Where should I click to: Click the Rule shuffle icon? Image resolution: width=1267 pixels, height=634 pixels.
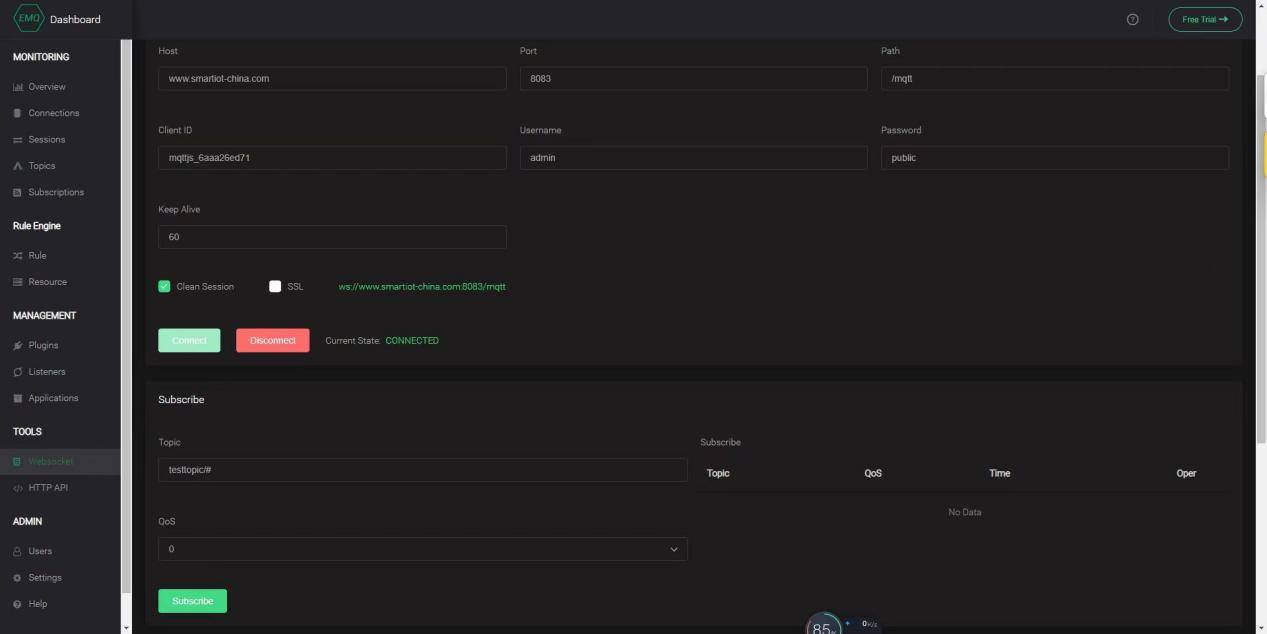click(18, 256)
